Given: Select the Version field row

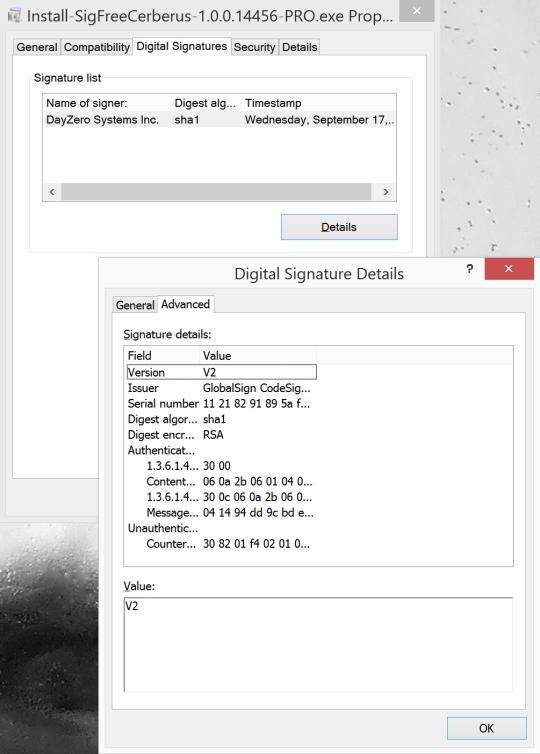Looking at the screenshot, I should (222, 372).
